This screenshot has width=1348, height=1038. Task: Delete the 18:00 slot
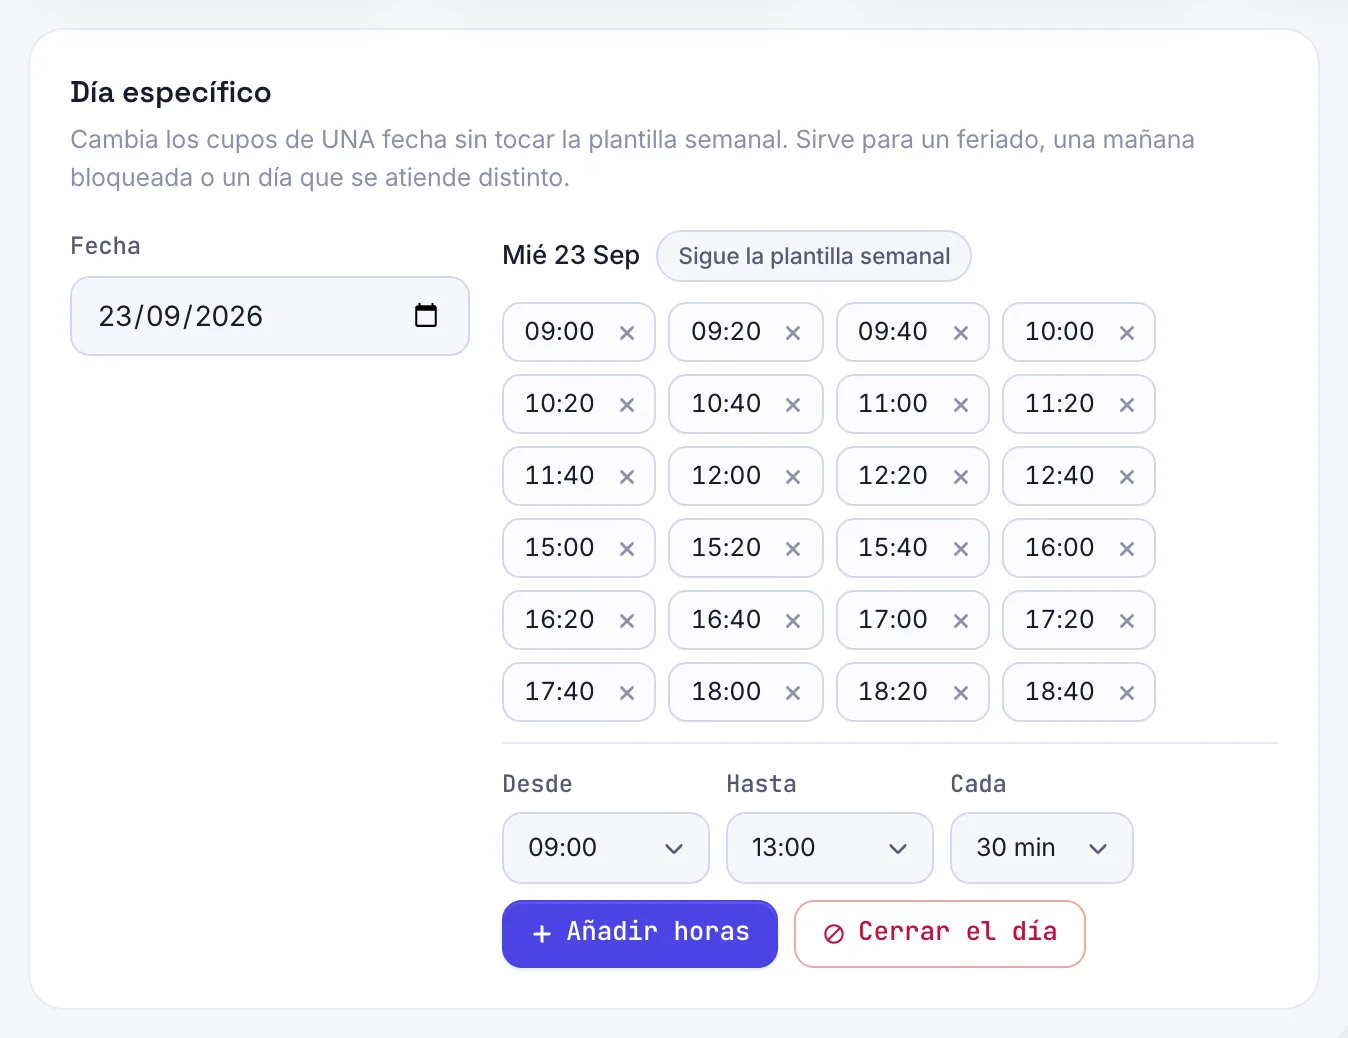pos(793,693)
